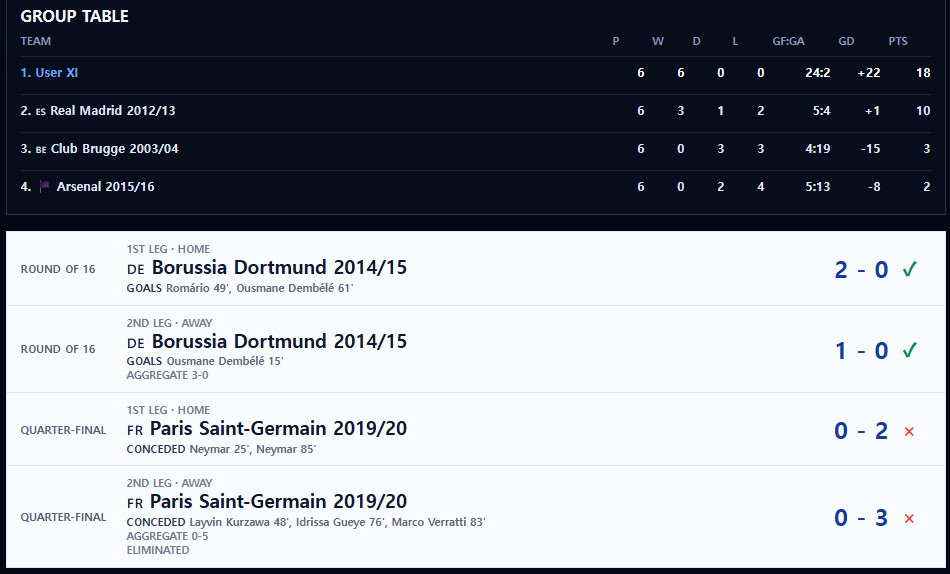This screenshot has height=574, width=950.
Task: Click the BE country badge for Club Brugge
Action: click(x=41, y=150)
